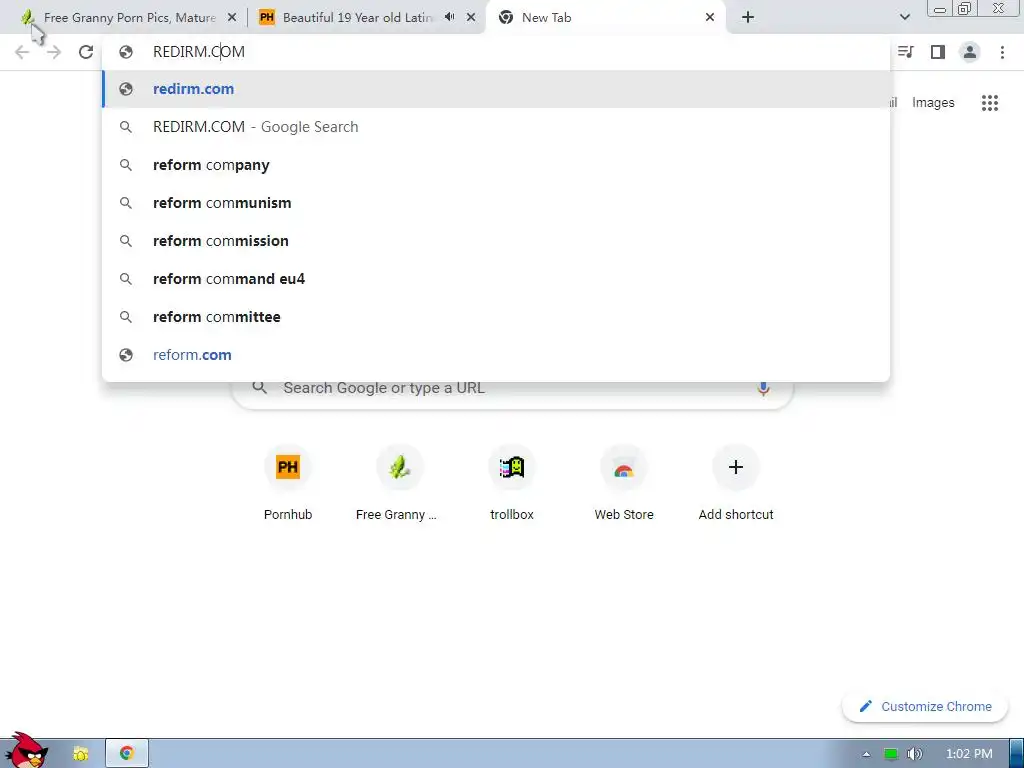1024x768 pixels.
Task: Switch to the Free Granny tab
Action: coord(127,18)
